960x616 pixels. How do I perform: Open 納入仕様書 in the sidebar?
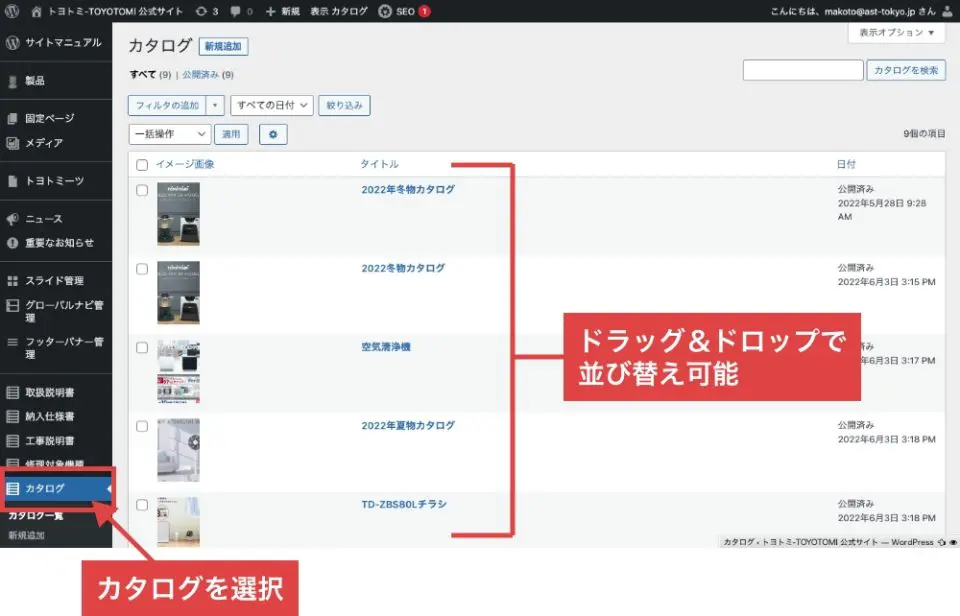tap(56, 416)
